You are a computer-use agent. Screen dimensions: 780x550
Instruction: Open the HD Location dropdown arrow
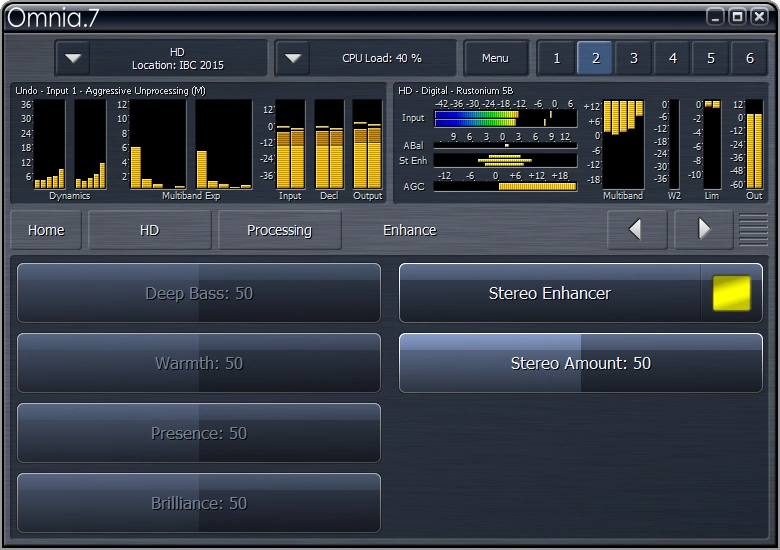(73, 58)
